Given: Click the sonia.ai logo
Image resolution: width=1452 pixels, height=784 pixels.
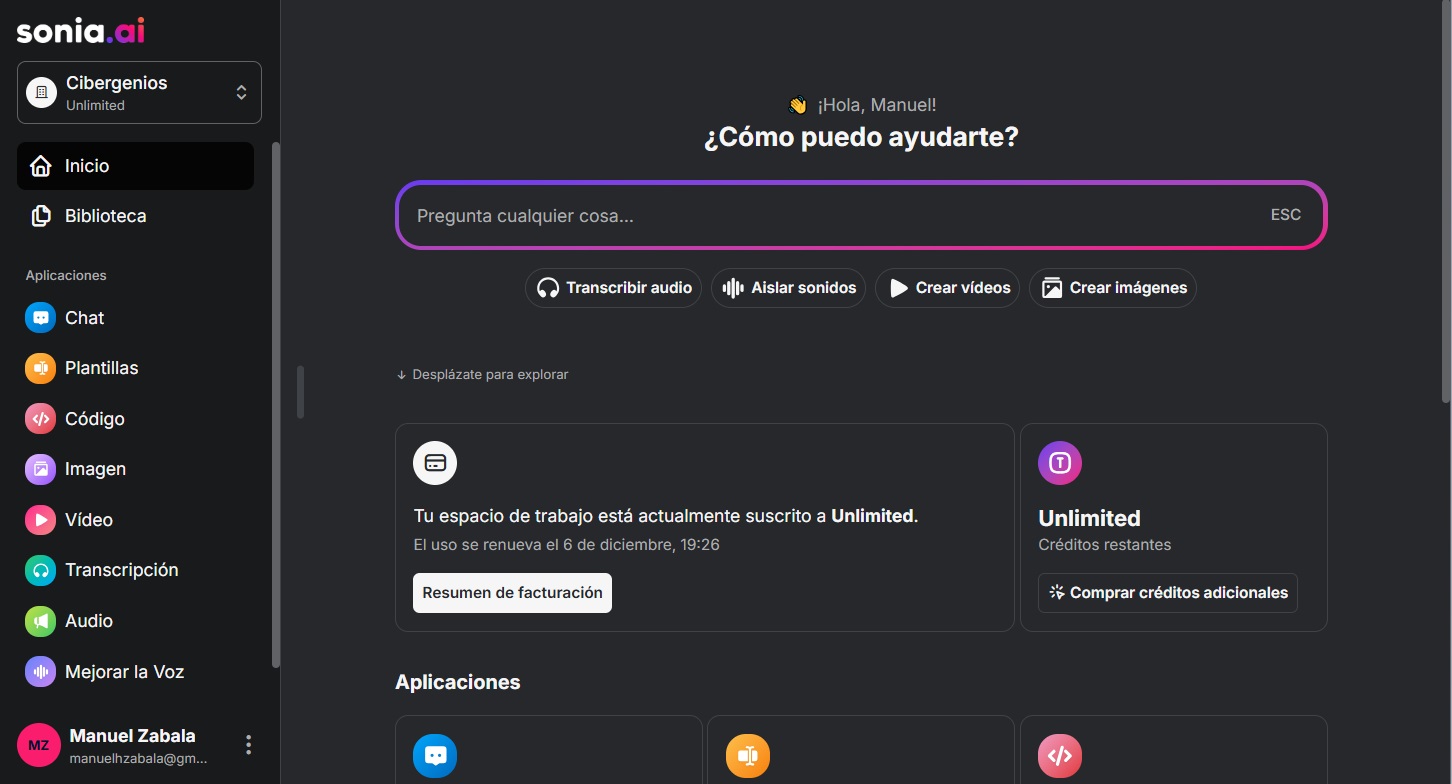Looking at the screenshot, I should (x=81, y=31).
